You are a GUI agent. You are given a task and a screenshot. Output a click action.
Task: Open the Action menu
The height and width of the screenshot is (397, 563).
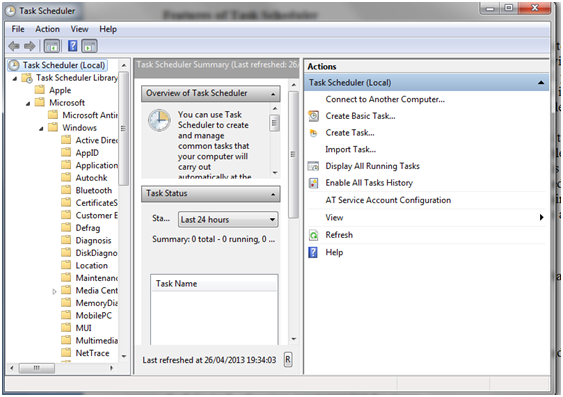(x=47, y=29)
